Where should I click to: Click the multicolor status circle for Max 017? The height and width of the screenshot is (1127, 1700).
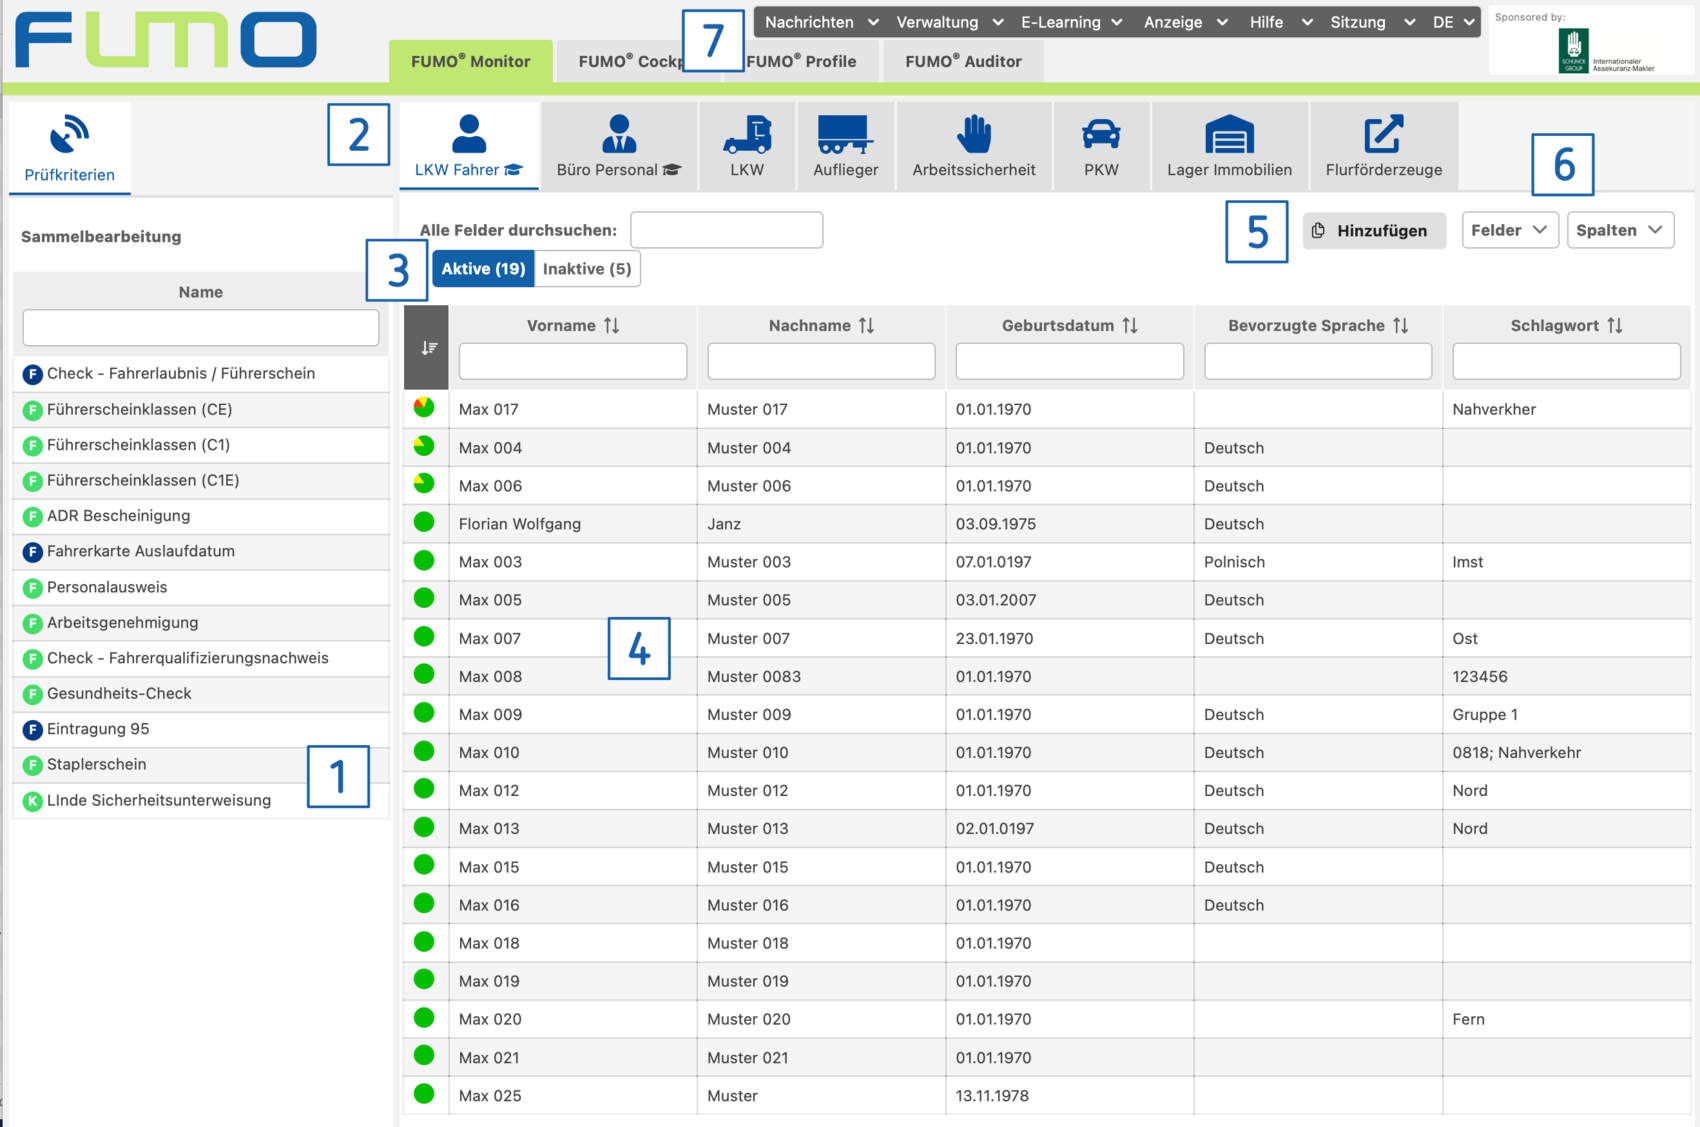[424, 408]
